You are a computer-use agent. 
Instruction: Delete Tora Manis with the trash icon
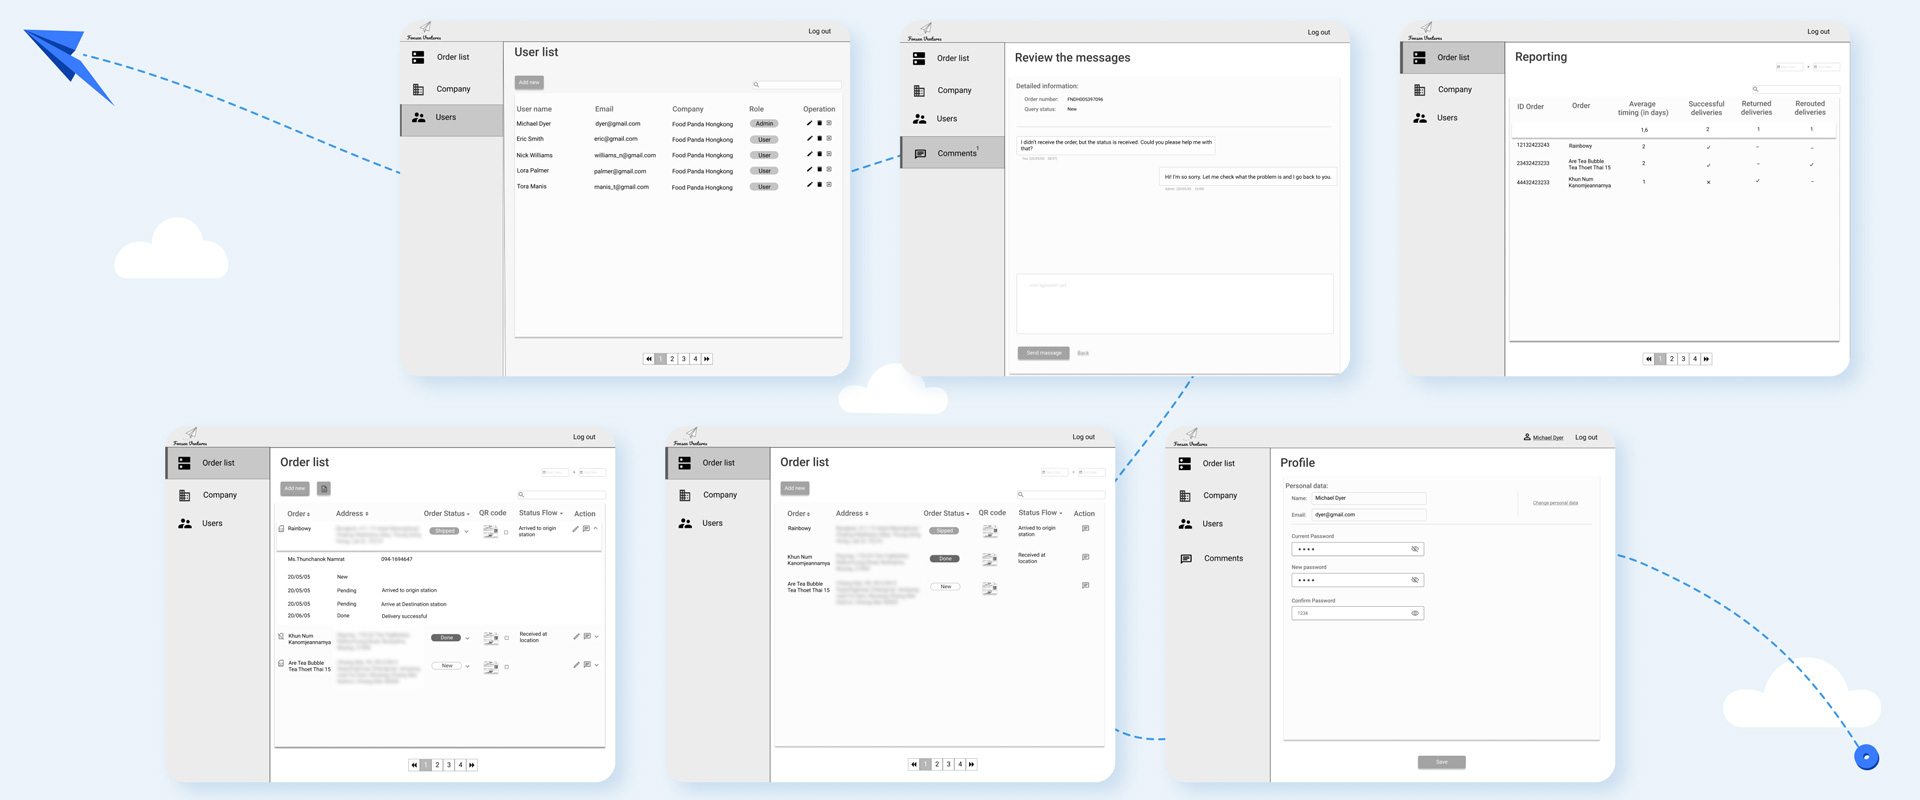click(x=819, y=185)
